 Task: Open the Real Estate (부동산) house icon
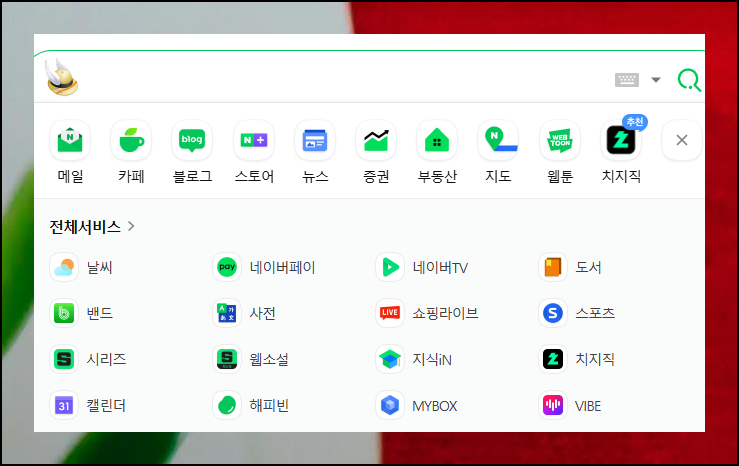(x=437, y=140)
